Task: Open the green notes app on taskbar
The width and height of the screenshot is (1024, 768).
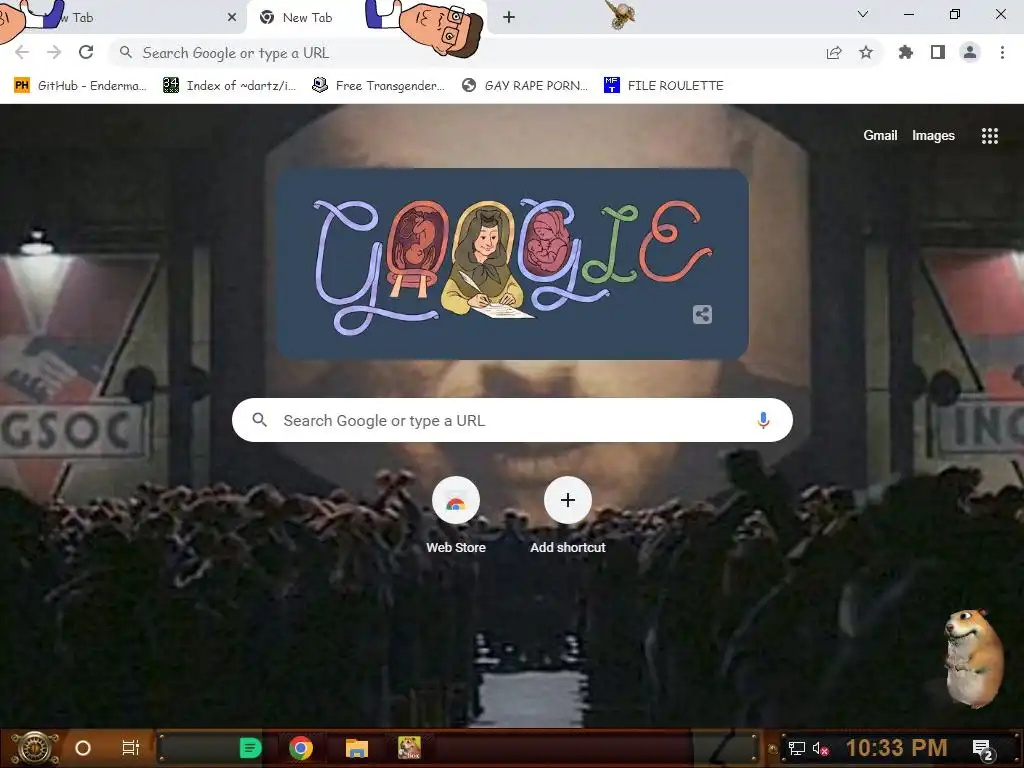Action: point(250,748)
